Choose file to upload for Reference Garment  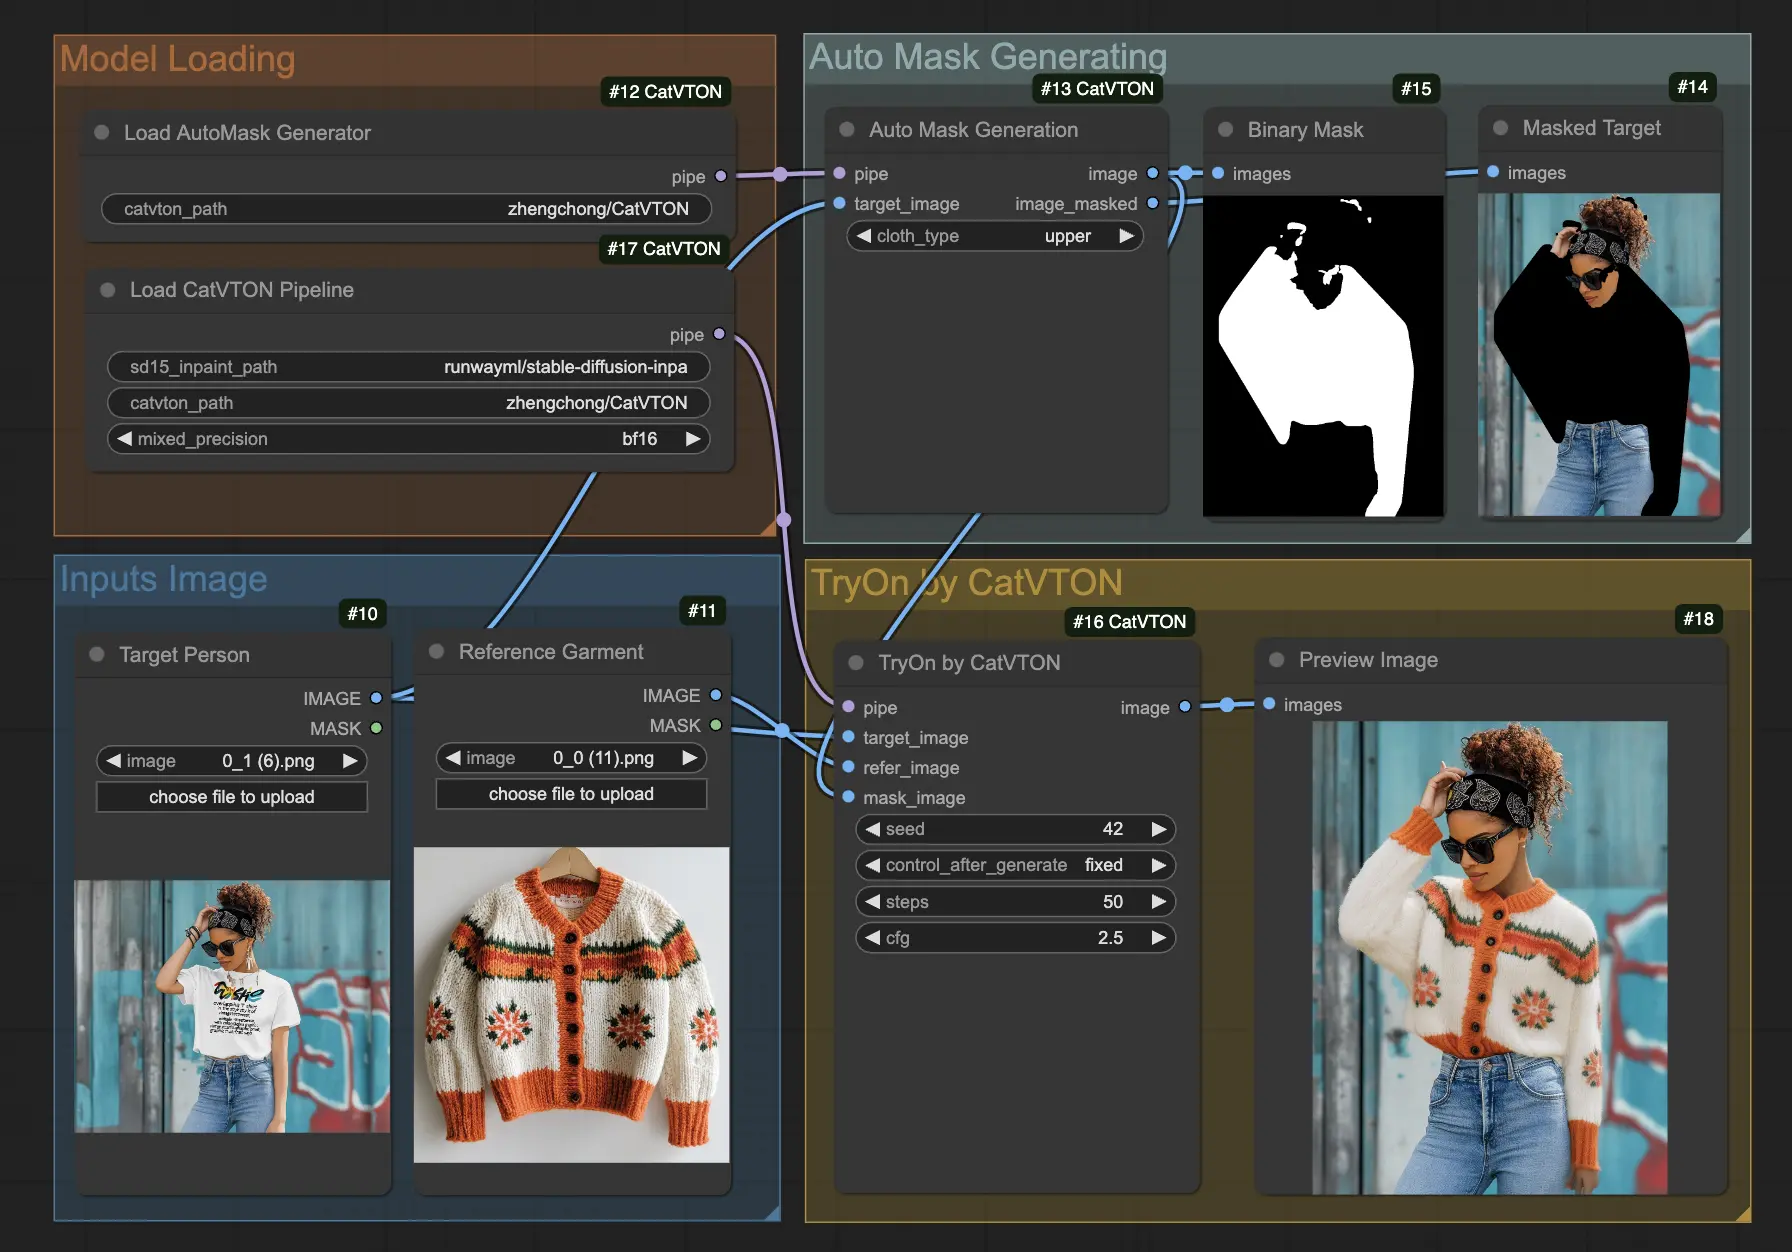(571, 794)
